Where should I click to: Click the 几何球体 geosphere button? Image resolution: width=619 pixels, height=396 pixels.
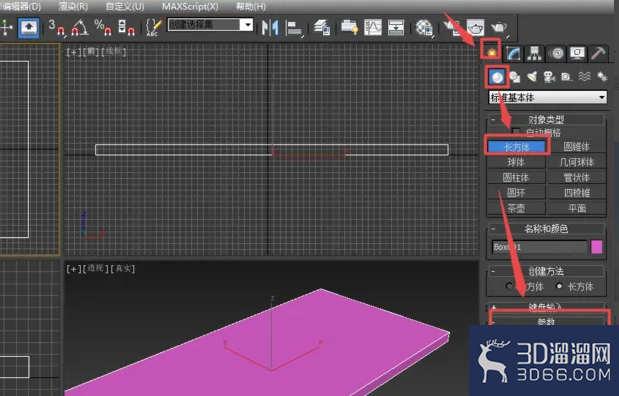(x=577, y=162)
